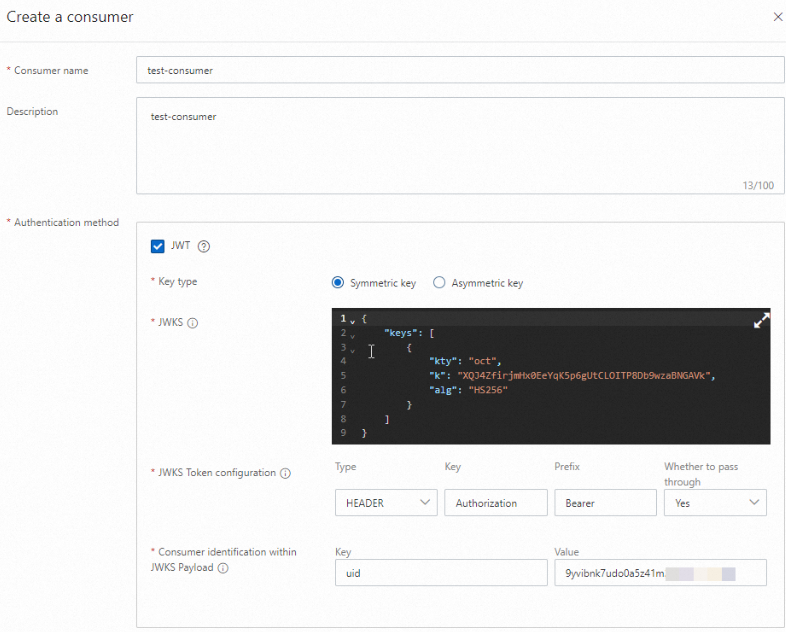
Task: Select the Symmetric key radio button
Action: click(338, 283)
